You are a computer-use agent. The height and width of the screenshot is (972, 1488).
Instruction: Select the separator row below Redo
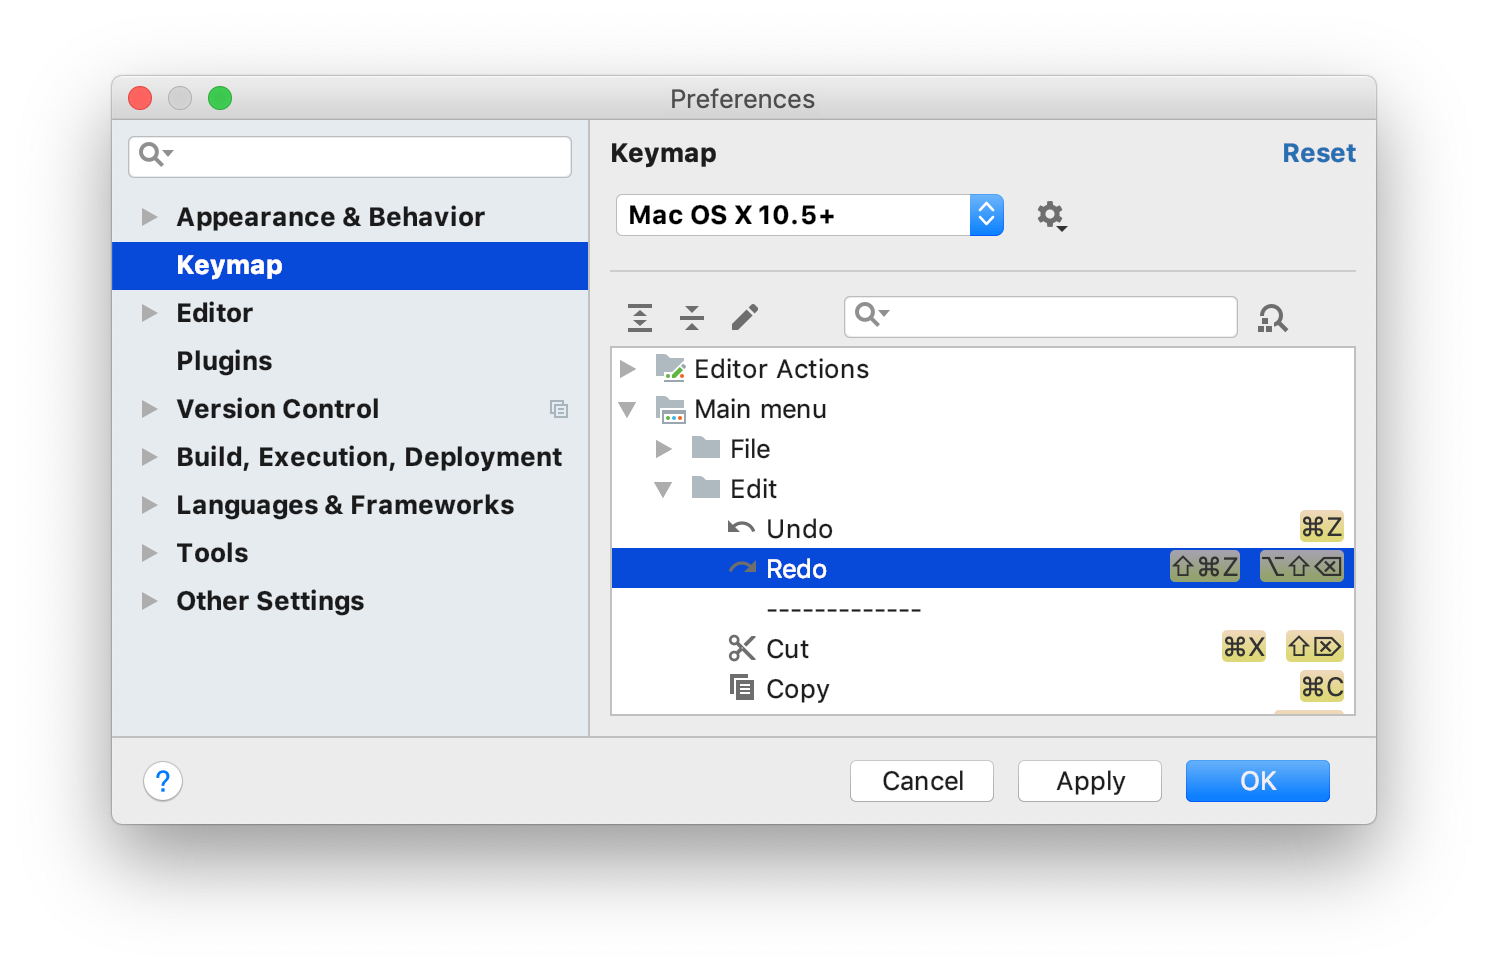pyautogui.click(x=983, y=608)
